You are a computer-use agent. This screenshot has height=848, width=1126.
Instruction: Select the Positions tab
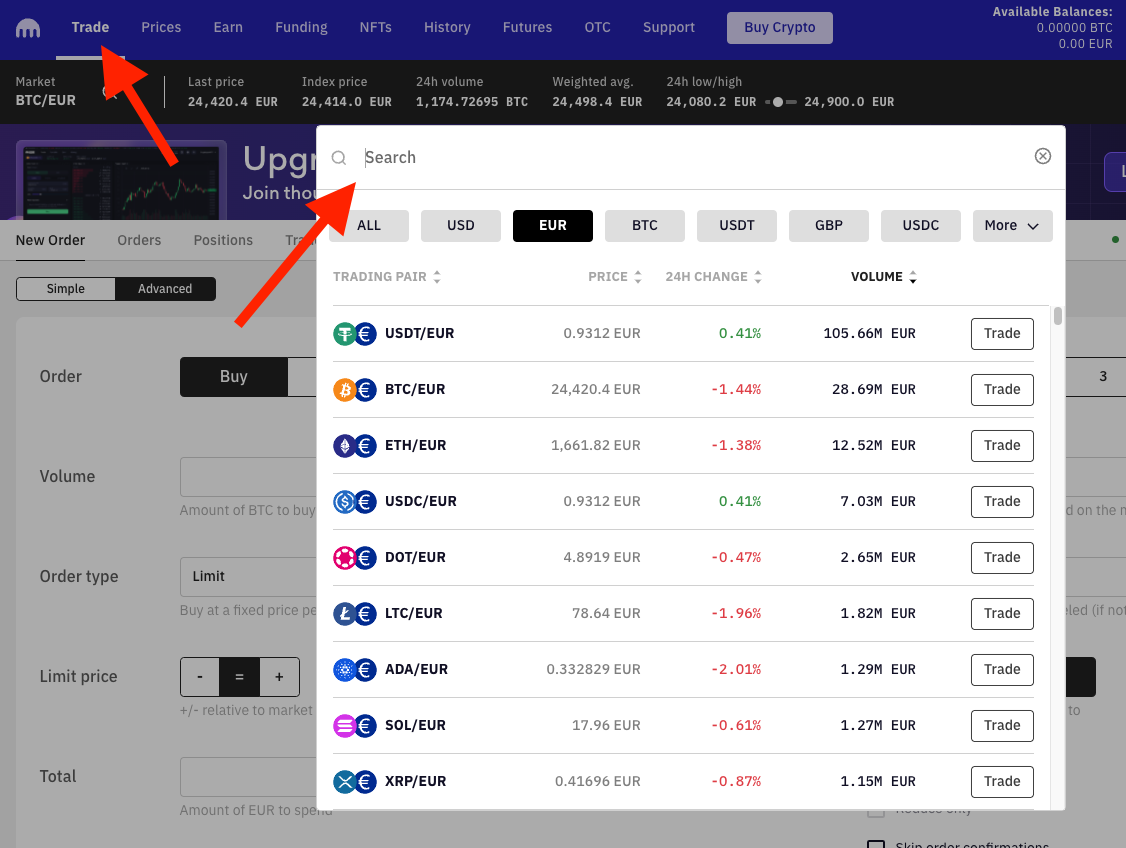tap(223, 241)
